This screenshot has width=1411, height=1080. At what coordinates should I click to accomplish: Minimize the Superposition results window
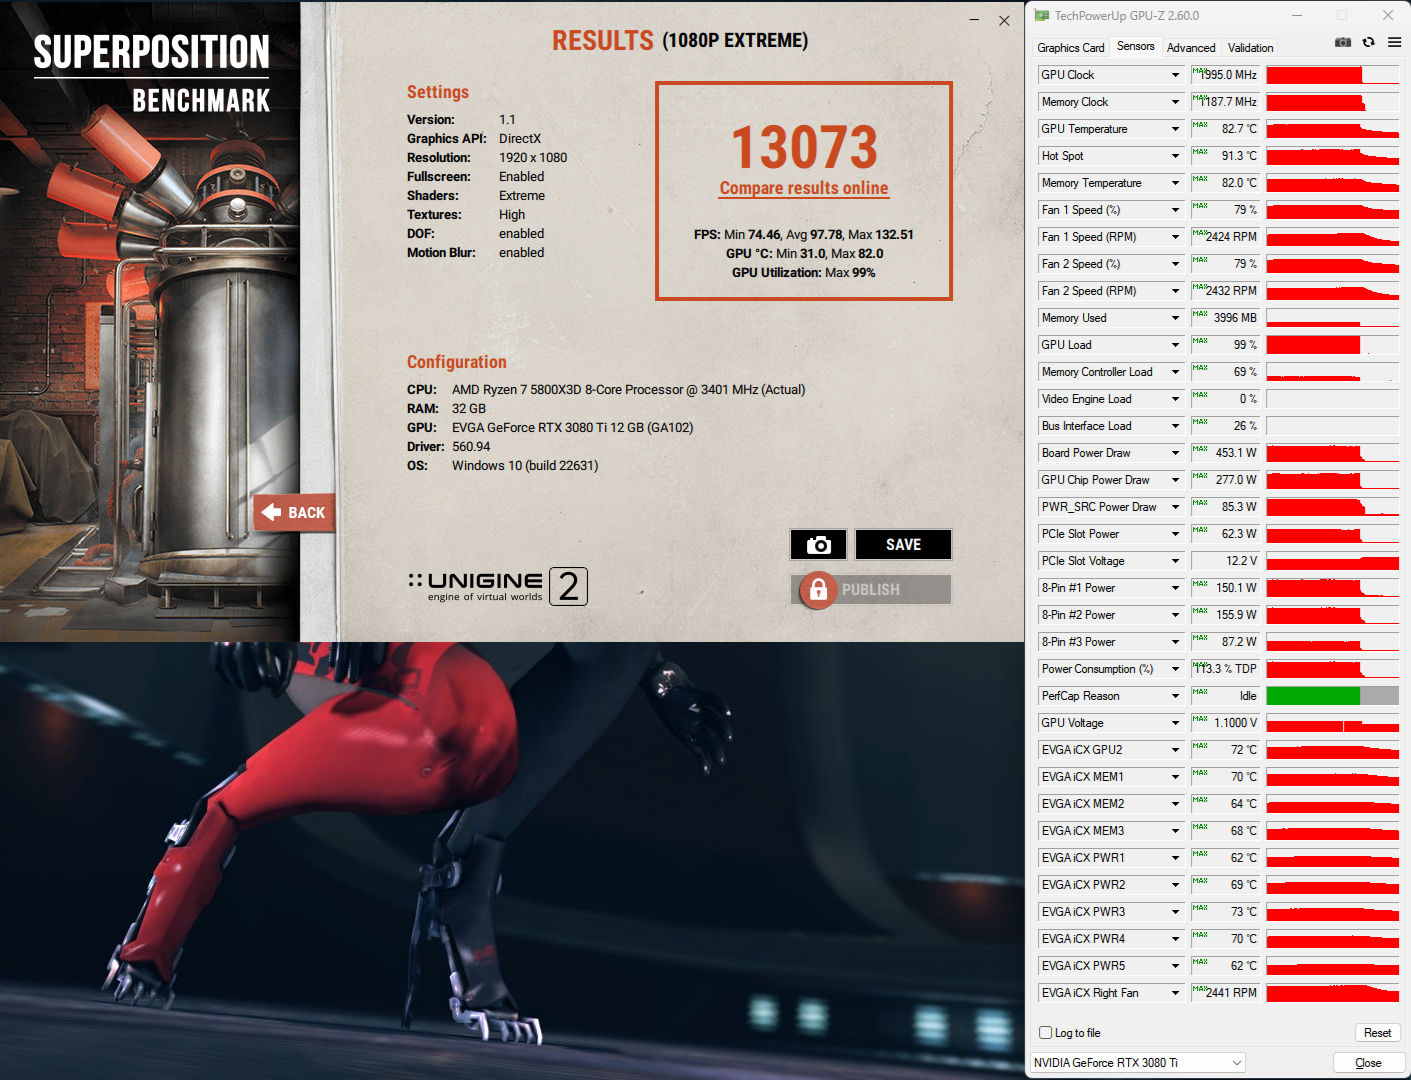975,20
